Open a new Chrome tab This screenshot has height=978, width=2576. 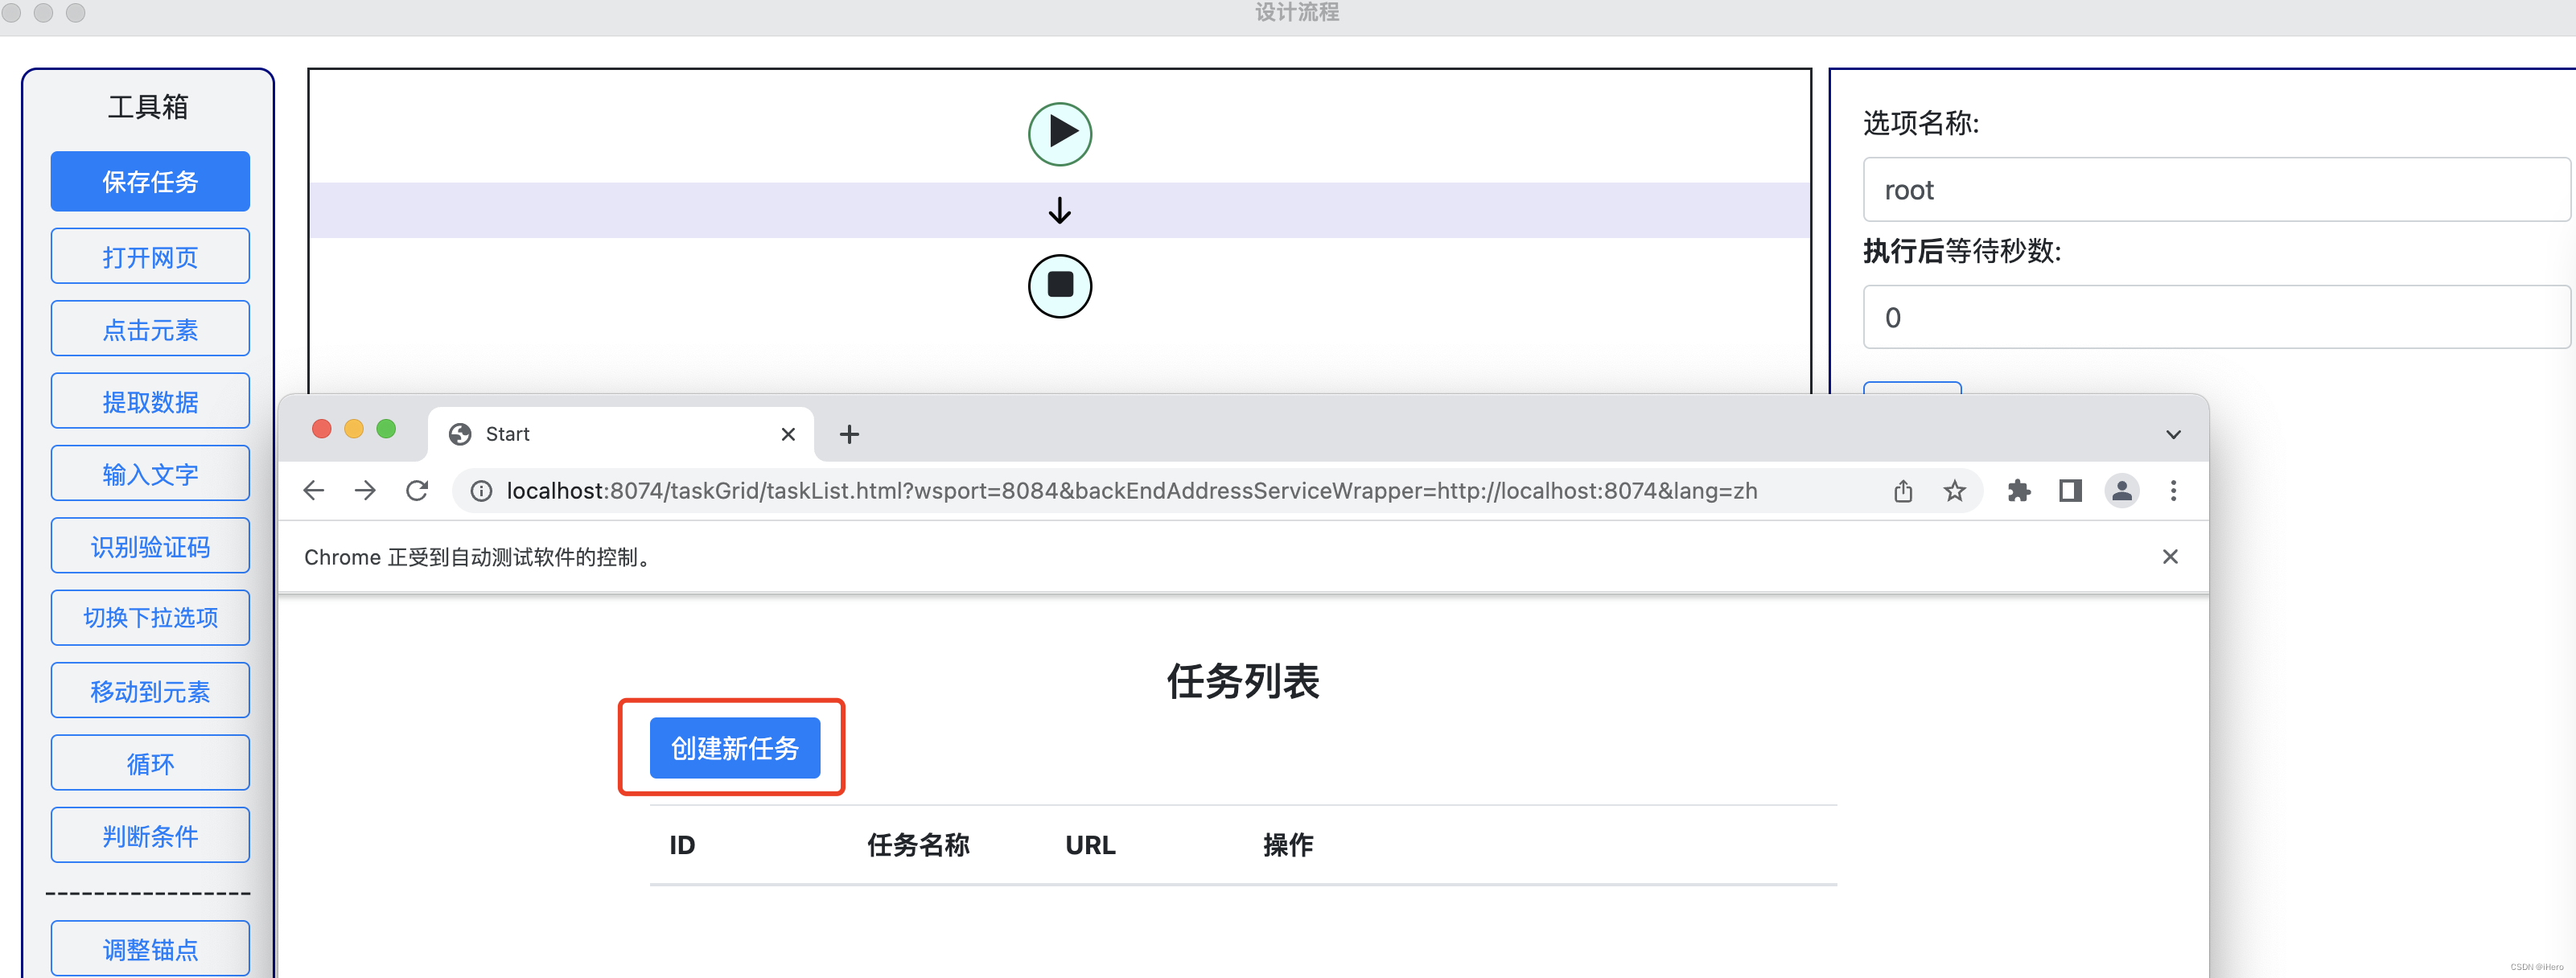(x=849, y=434)
